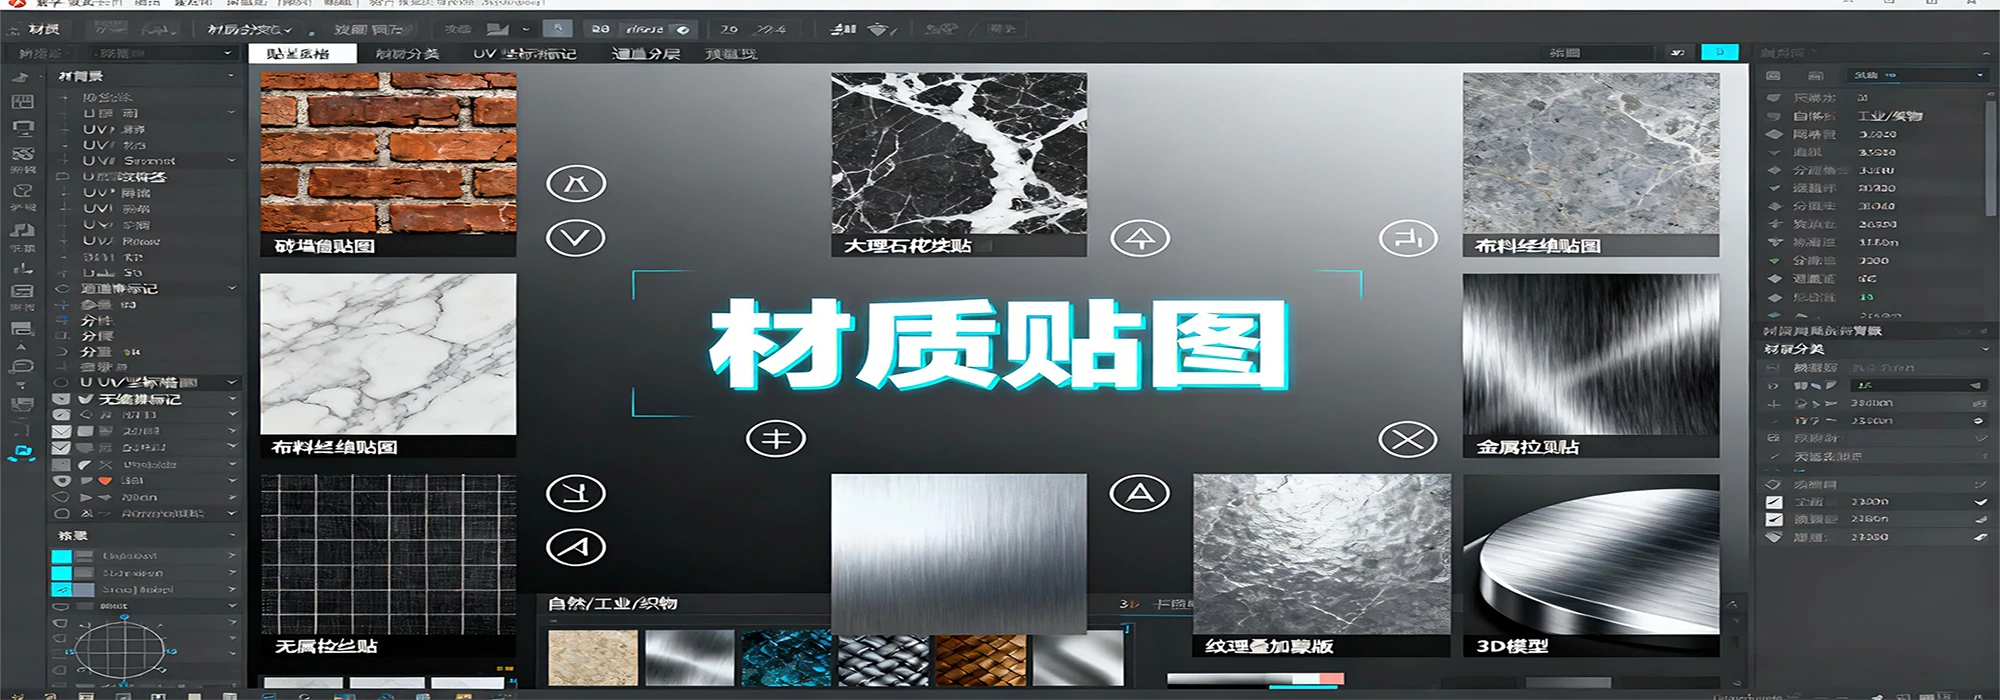Click the circled down-chevron beside the brick texture
2000x700 pixels.
pyautogui.click(x=576, y=238)
